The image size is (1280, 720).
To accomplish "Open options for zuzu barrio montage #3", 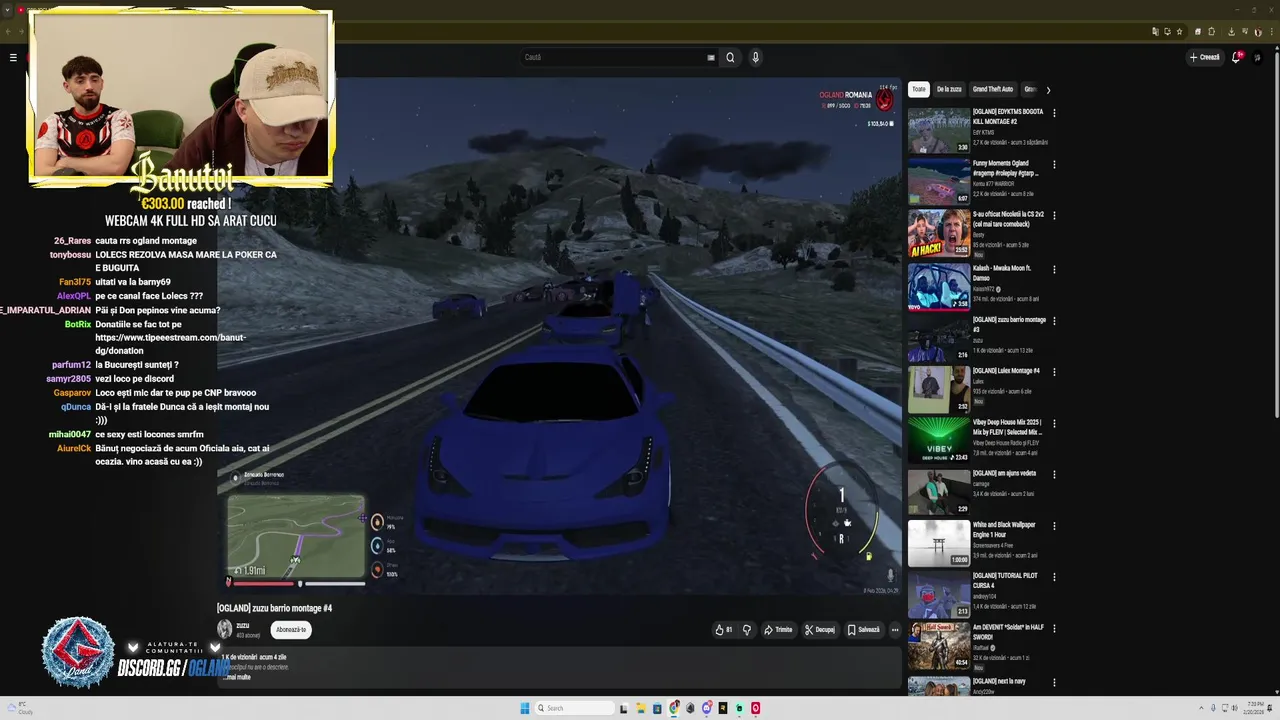I will 1054,321.
